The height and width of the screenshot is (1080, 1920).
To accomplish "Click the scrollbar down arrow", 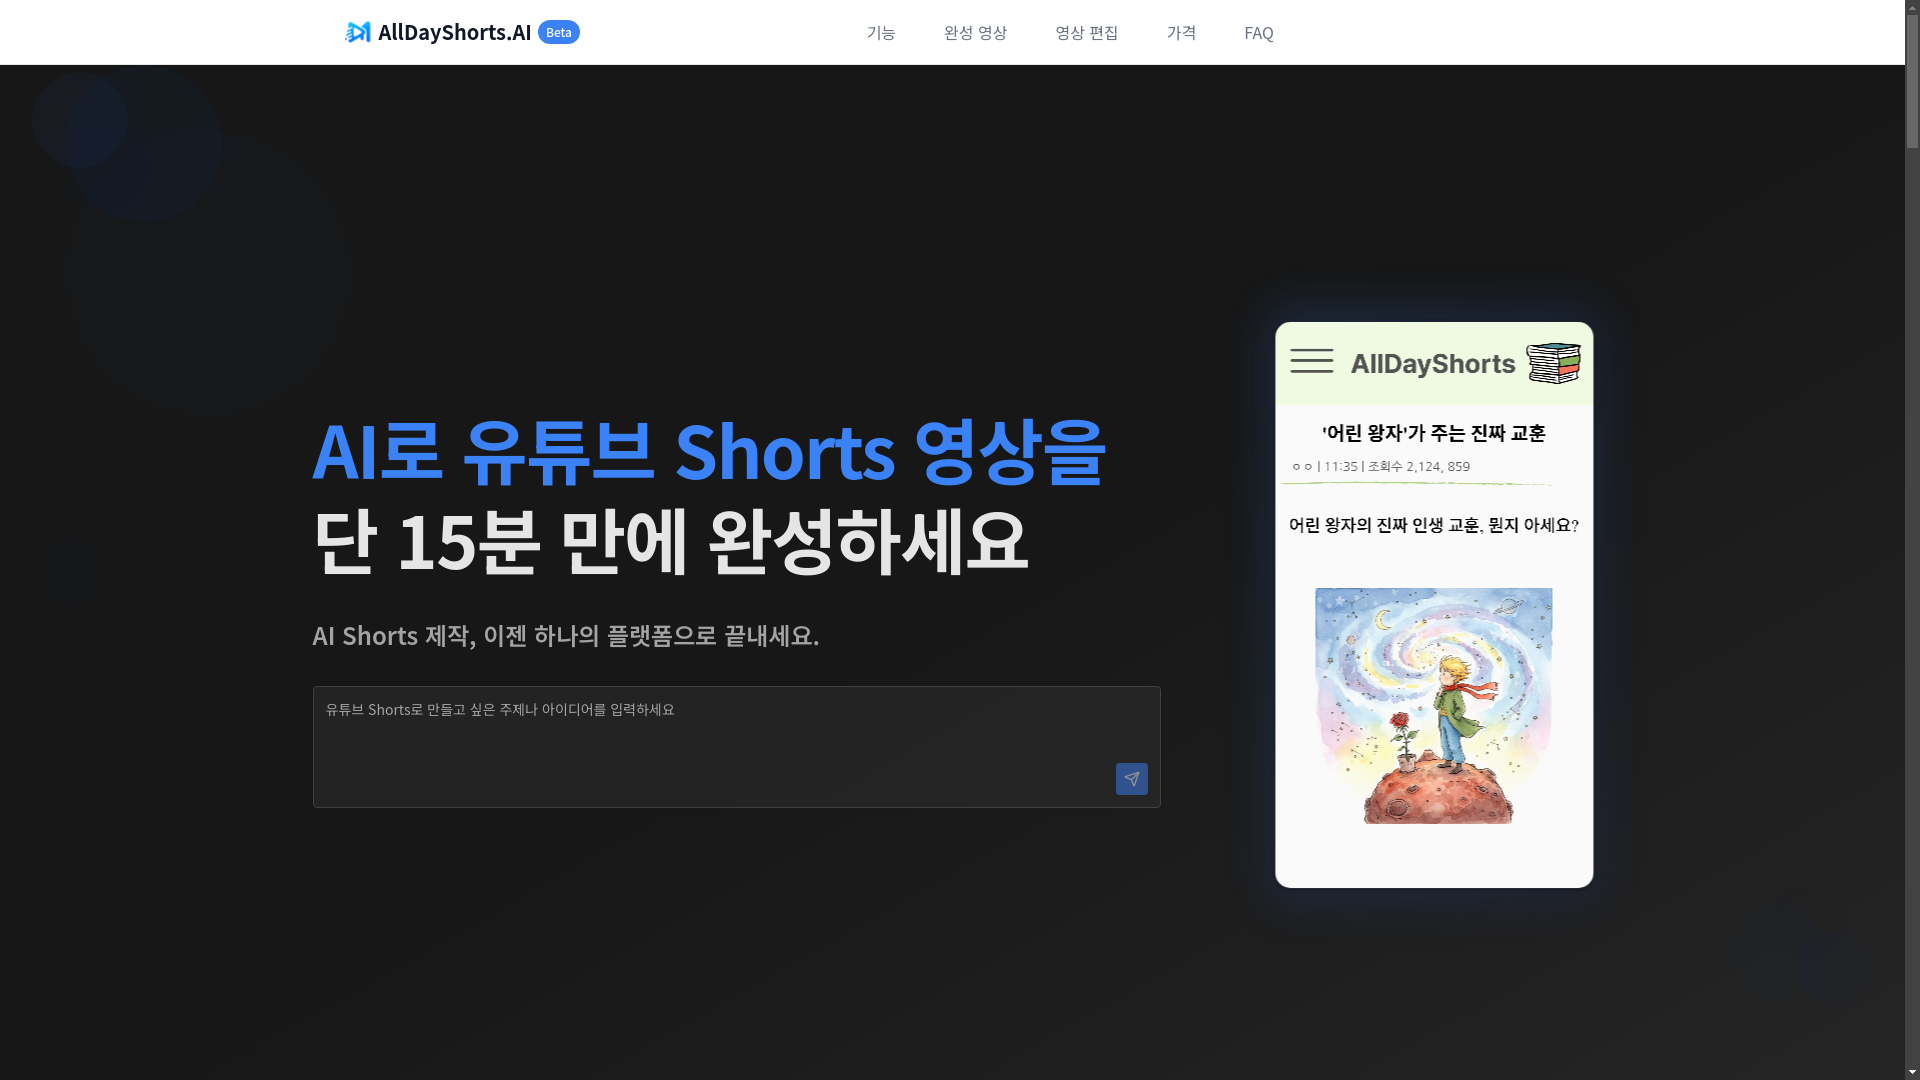I will [x=1912, y=1072].
